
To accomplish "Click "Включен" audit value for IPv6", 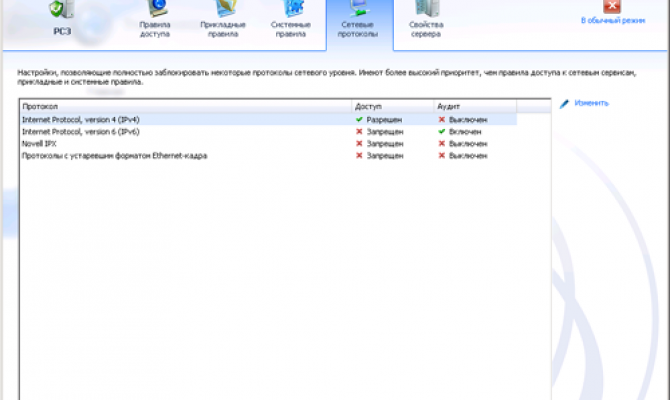I will click(x=465, y=132).
